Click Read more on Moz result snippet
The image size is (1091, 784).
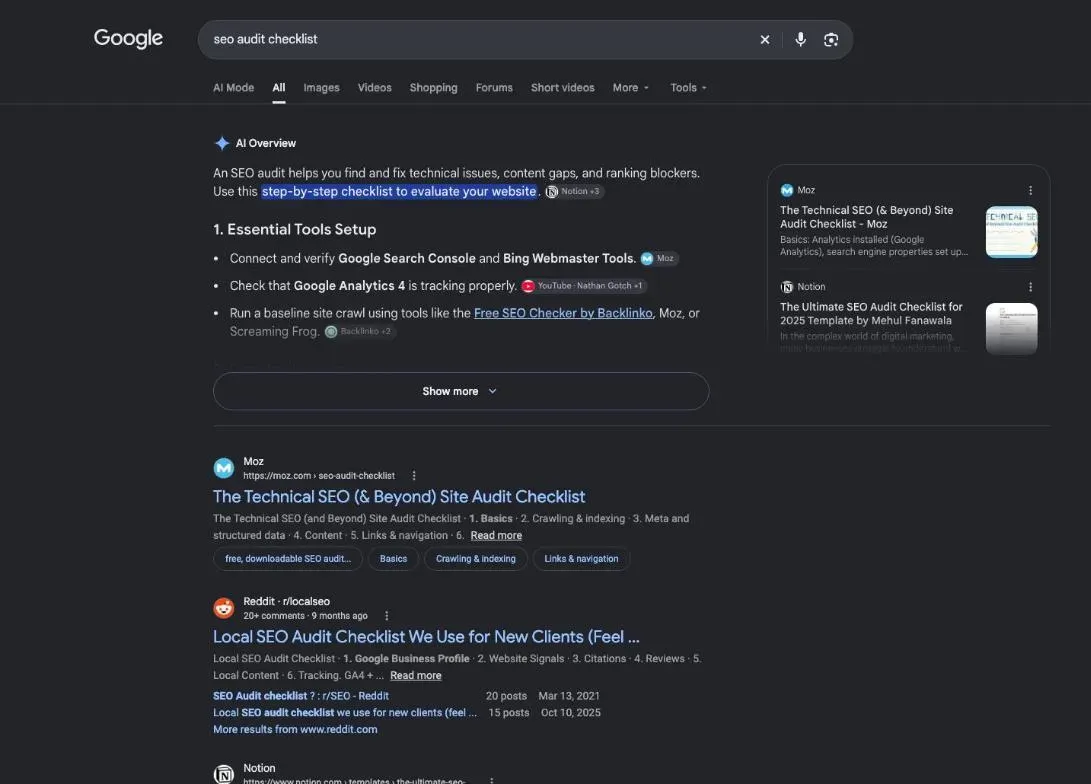pyautogui.click(x=496, y=536)
